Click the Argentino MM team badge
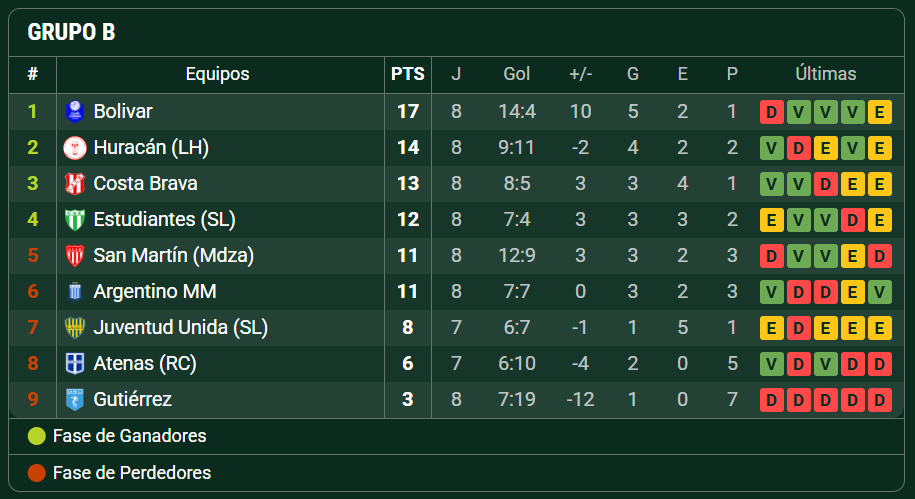This screenshot has width=915, height=499. [75, 292]
